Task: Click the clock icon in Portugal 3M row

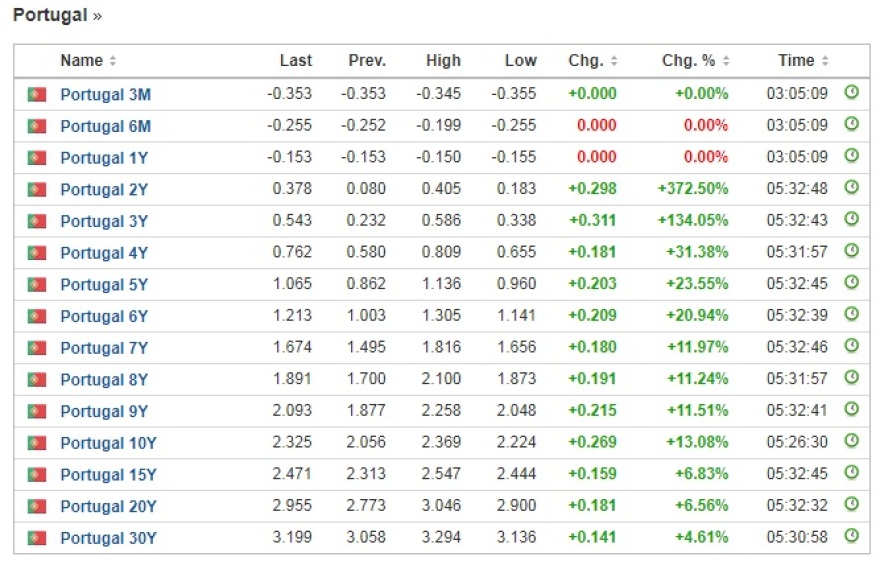Action: [851, 93]
